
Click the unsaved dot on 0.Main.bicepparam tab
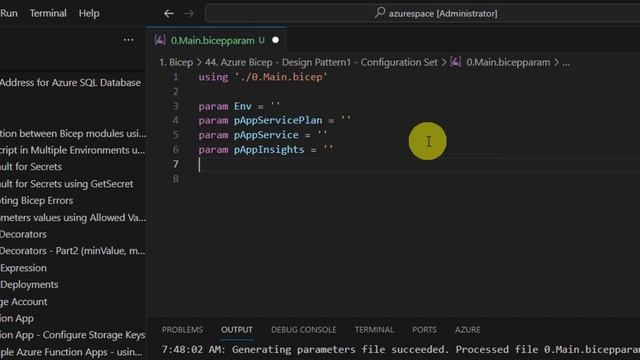(276, 40)
